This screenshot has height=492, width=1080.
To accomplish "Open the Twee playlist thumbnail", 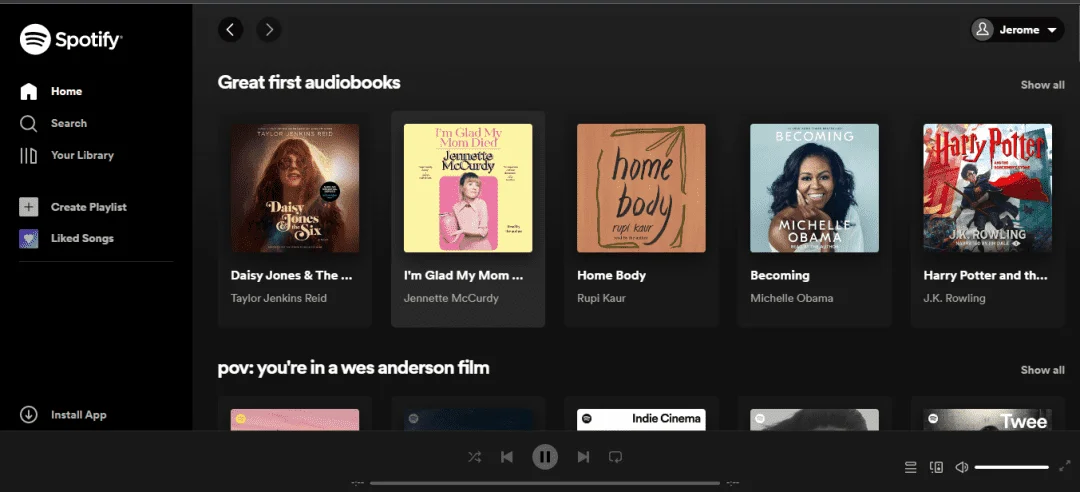I will 988,420.
